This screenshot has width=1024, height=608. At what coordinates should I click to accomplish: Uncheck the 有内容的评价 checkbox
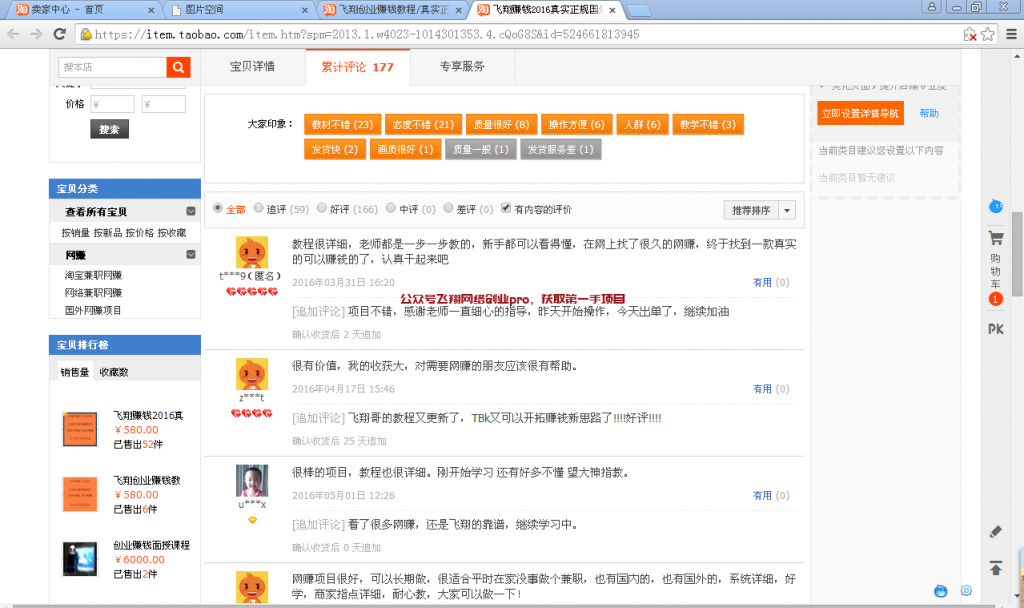click(506, 209)
